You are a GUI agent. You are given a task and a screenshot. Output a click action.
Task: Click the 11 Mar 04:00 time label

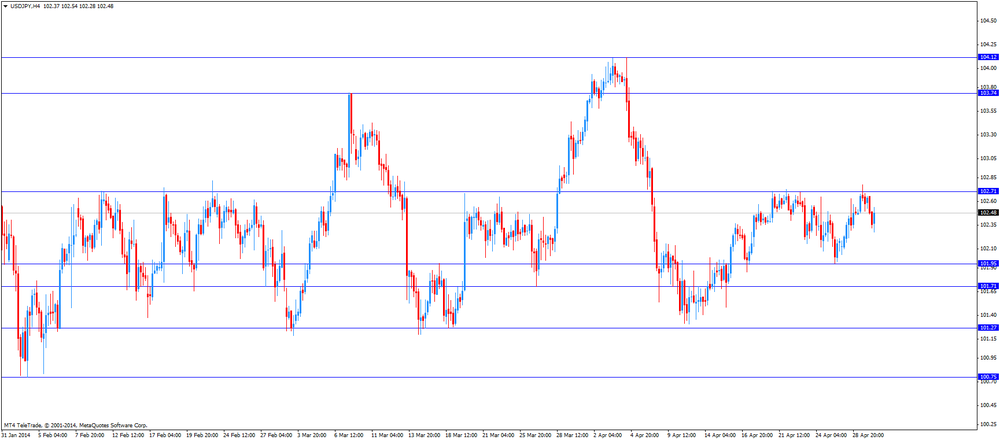pos(385,436)
